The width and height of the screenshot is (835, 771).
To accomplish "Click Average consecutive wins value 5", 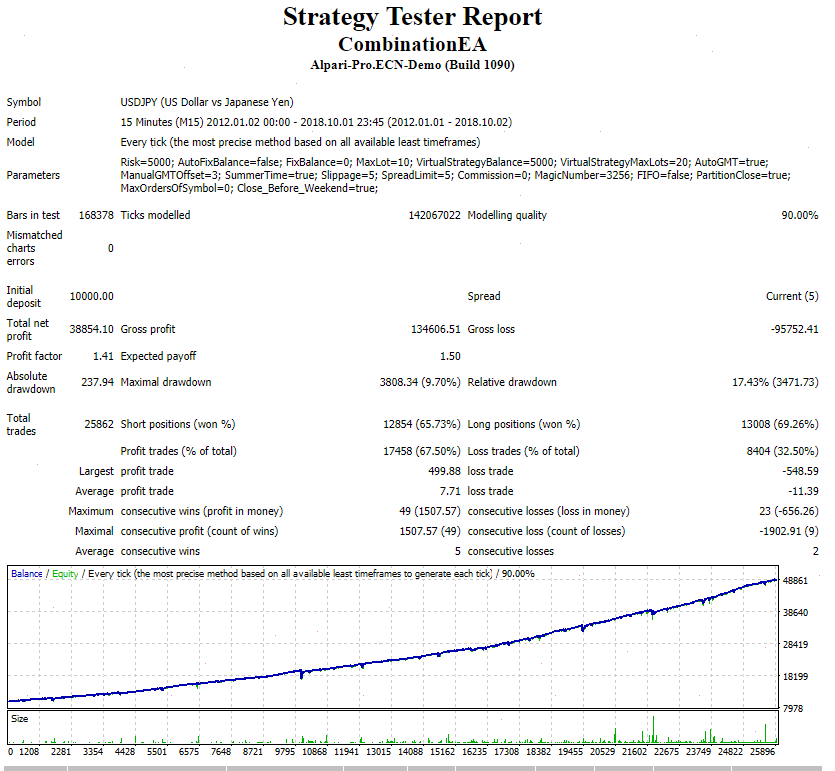I will point(457,552).
